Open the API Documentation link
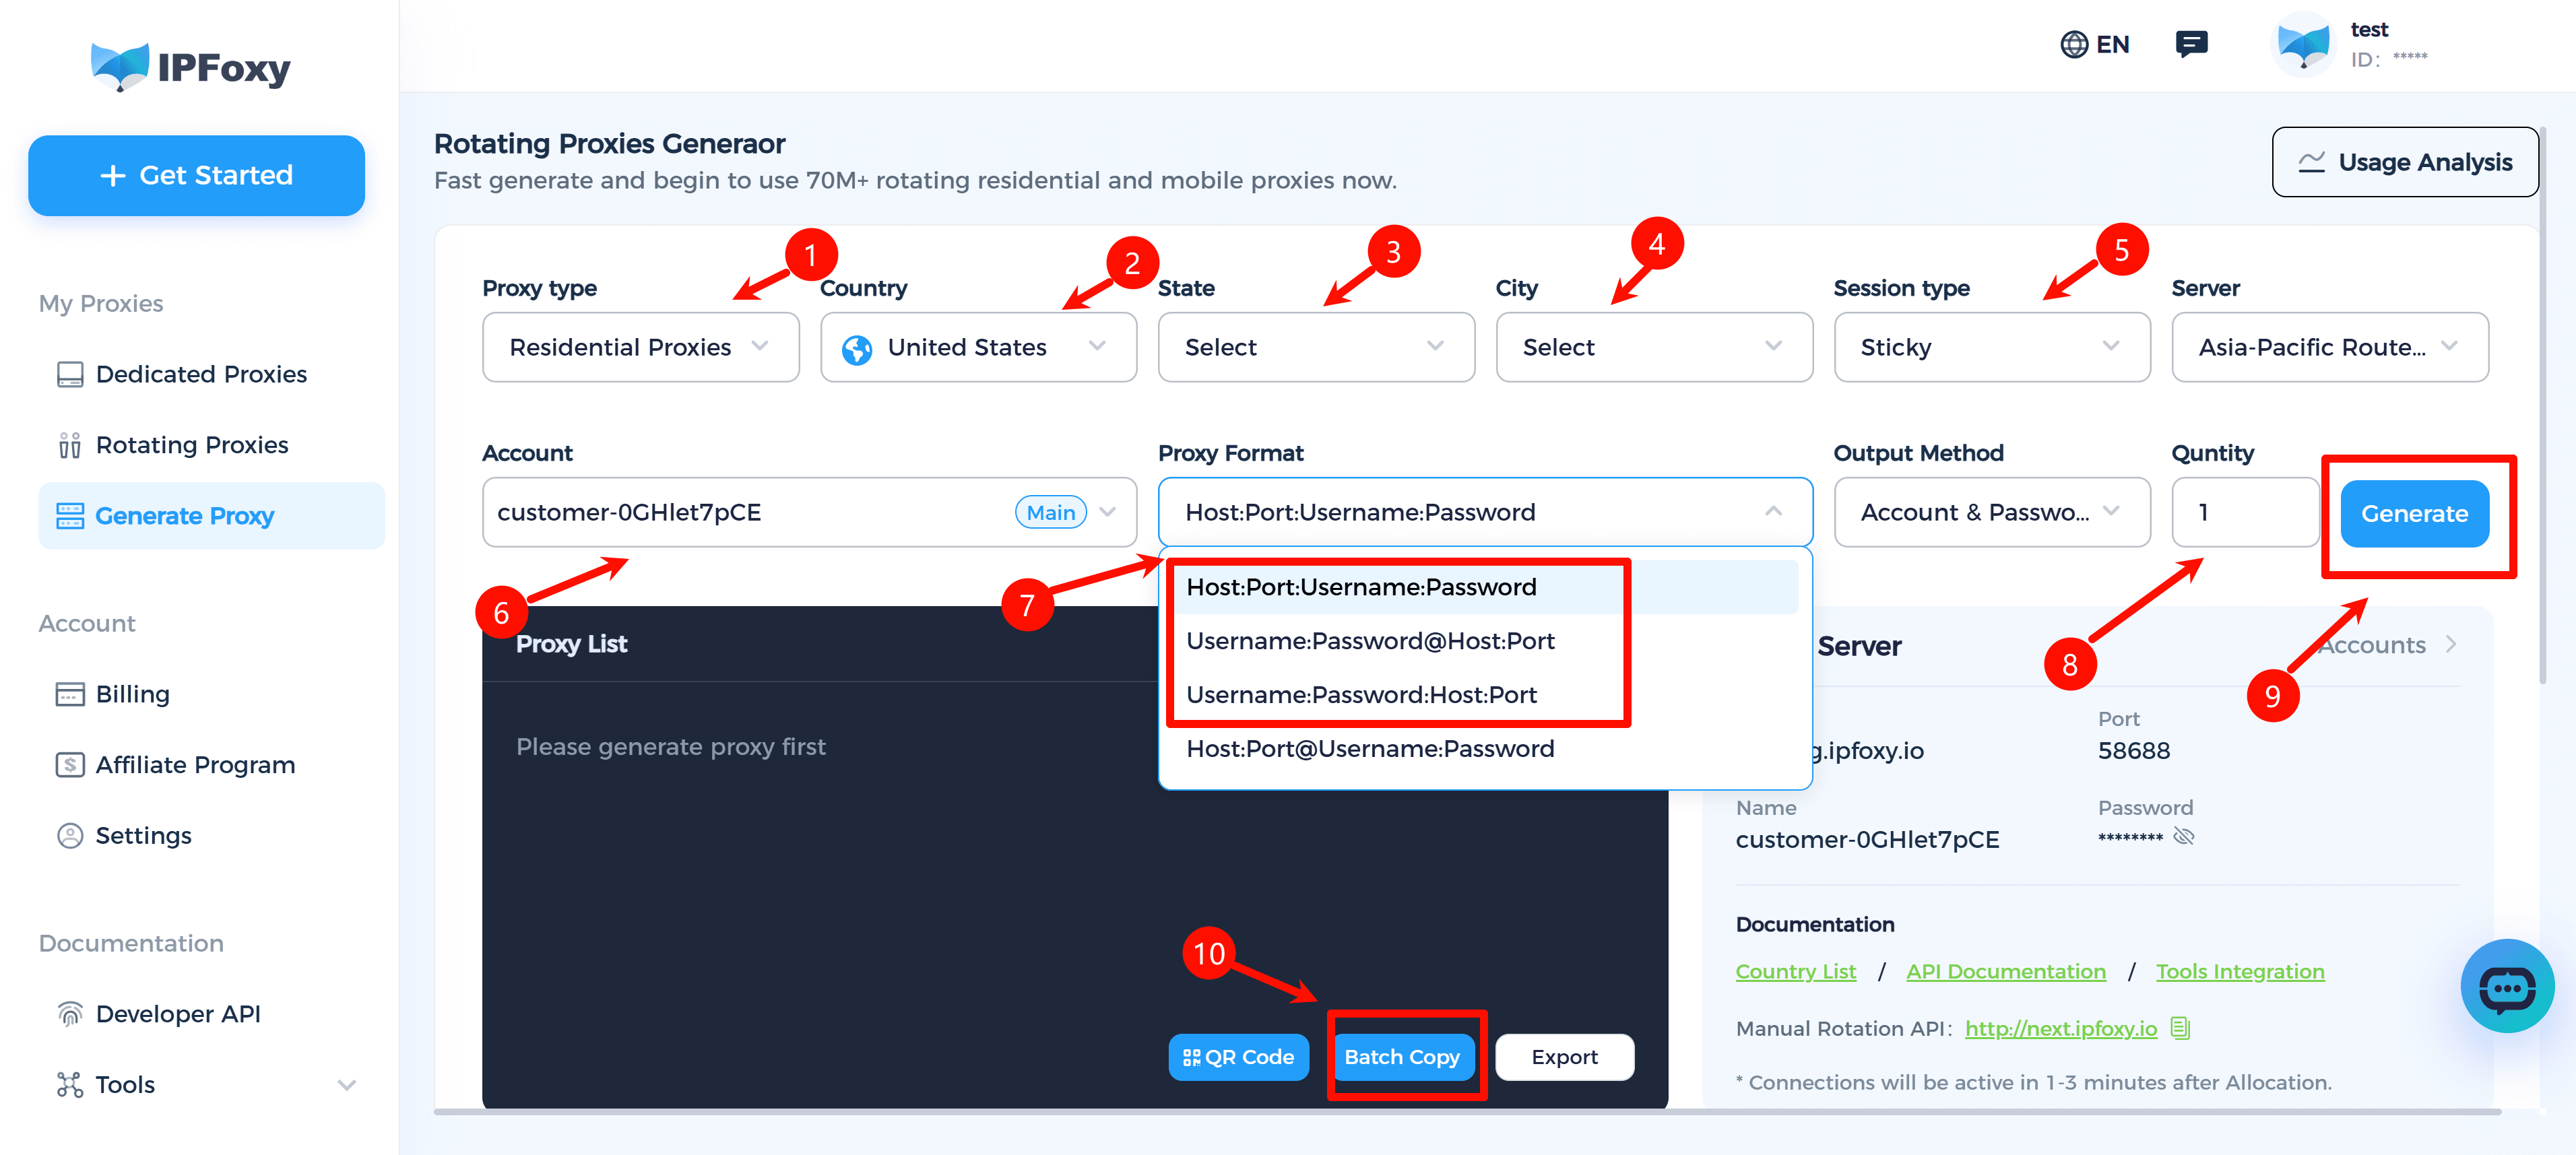The image size is (2576, 1155). [2005, 971]
